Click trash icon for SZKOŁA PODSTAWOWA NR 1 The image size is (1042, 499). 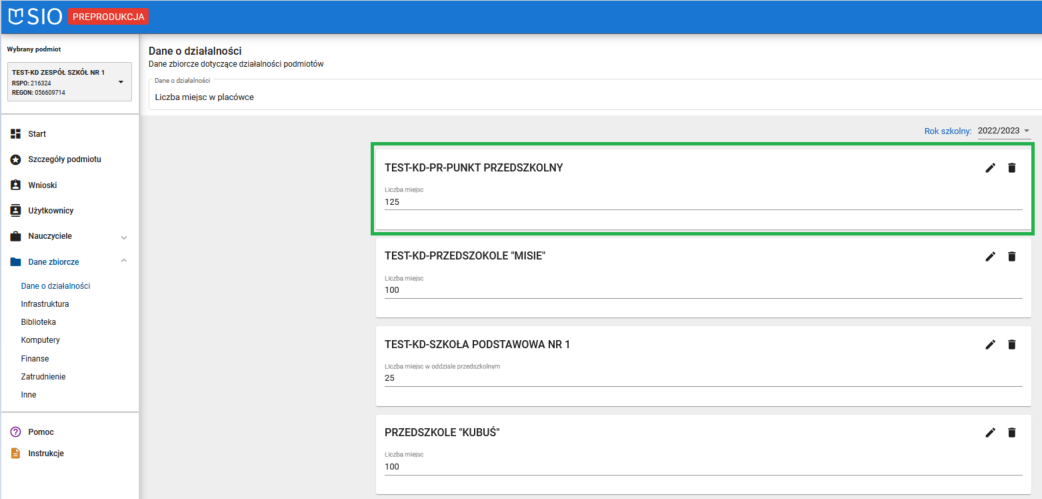pos(1011,344)
